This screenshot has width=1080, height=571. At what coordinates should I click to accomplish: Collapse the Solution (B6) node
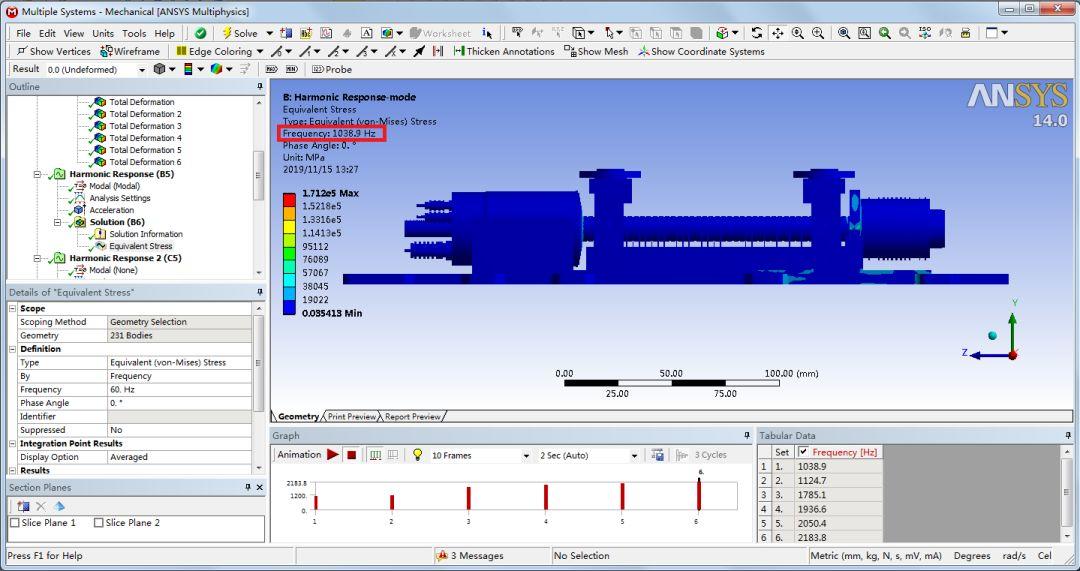point(58,222)
